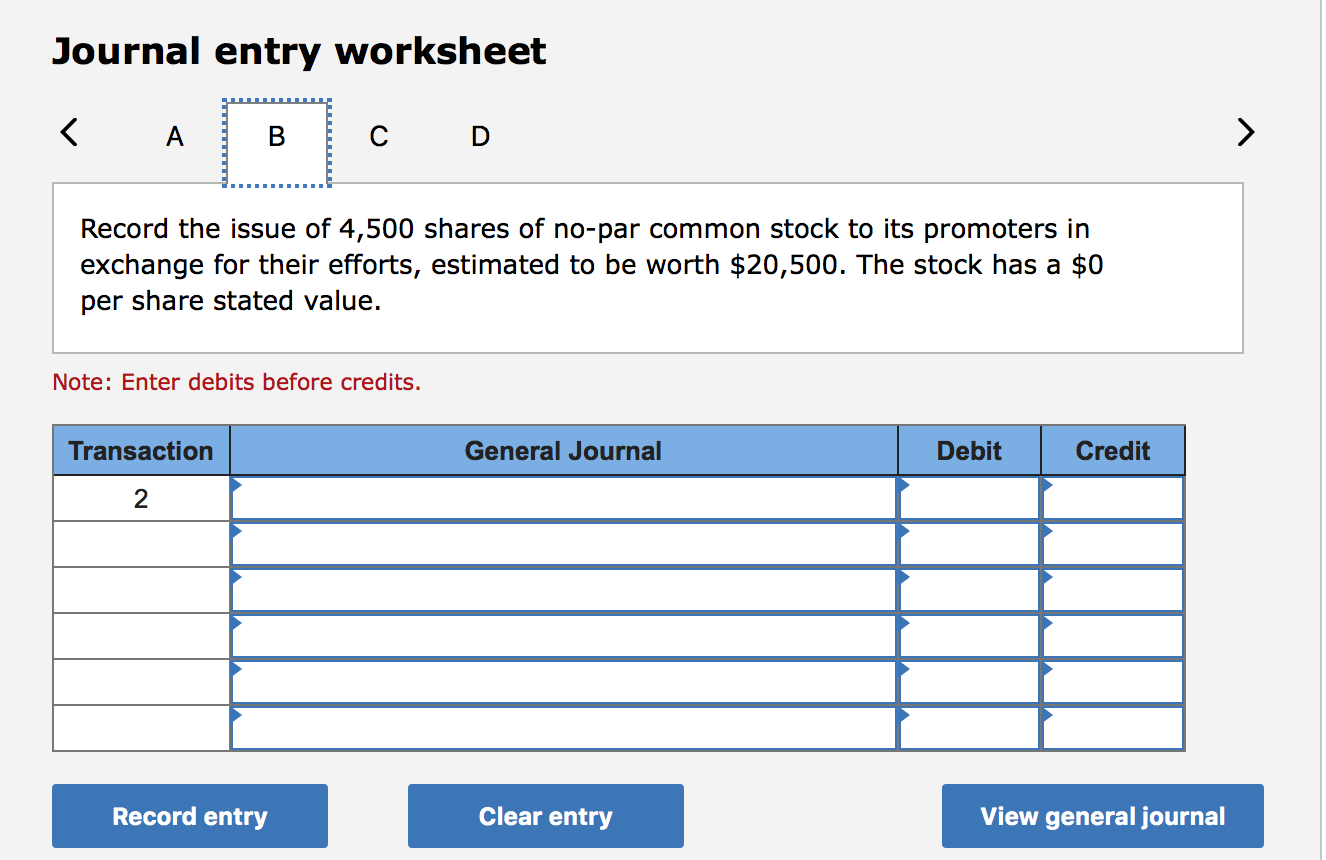1326x860 pixels.
Task: Click the Record entry button
Action: (x=190, y=816)
